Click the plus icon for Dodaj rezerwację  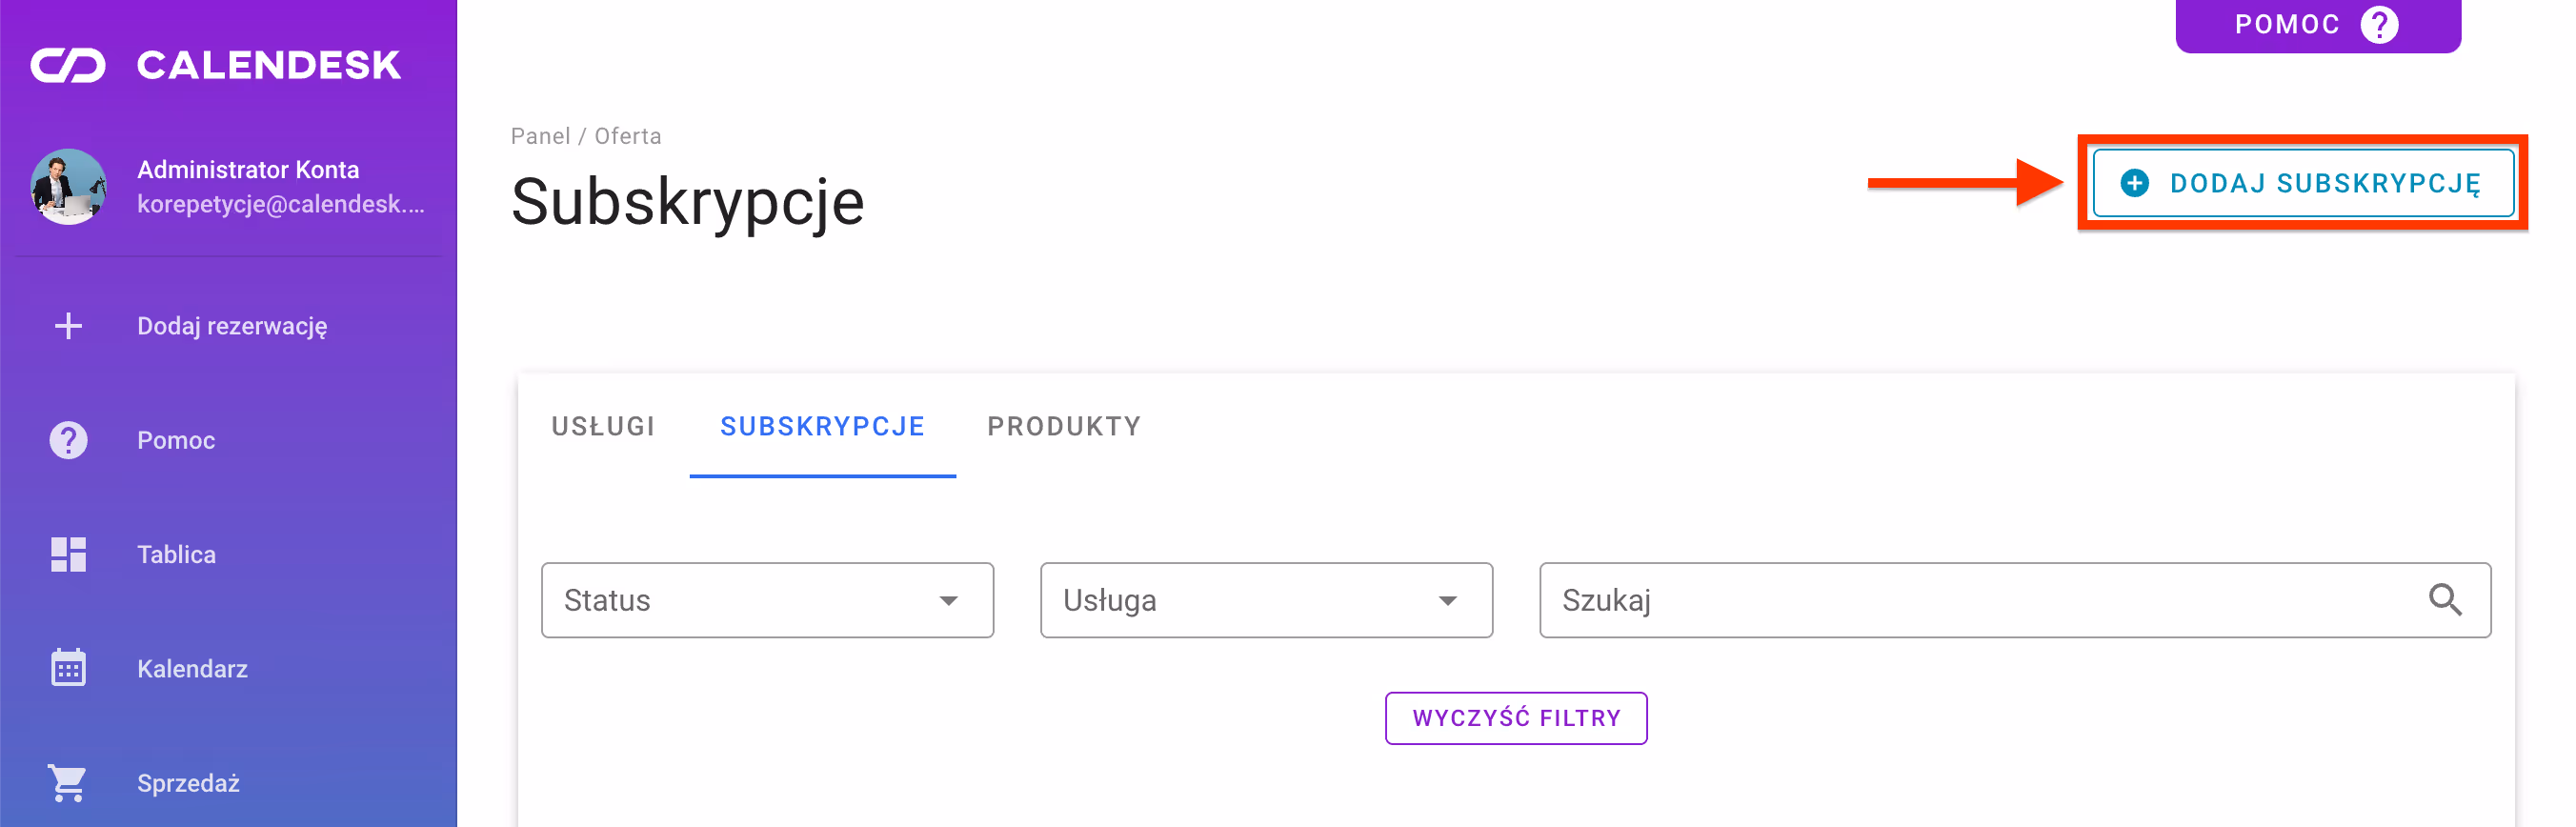pos(68,326)
